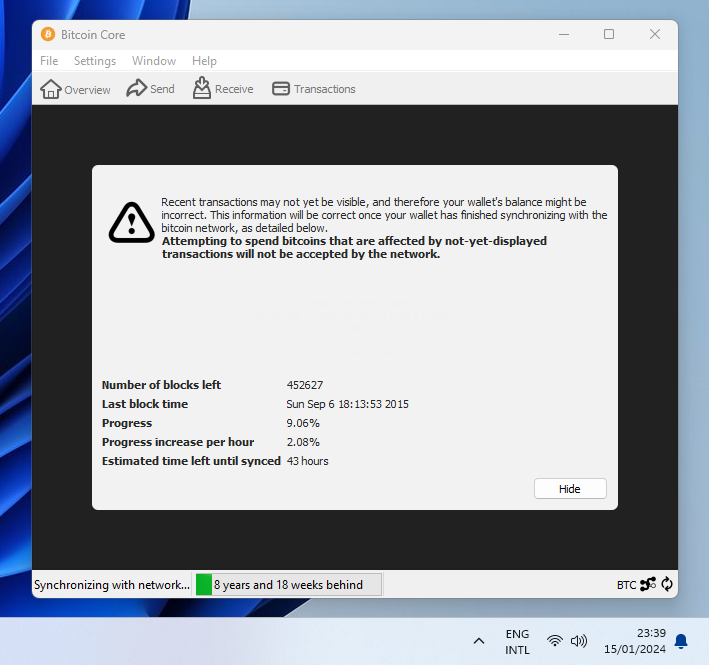Click the 'Number of blocks left' label
709x665 pixels.
point(161,385)
